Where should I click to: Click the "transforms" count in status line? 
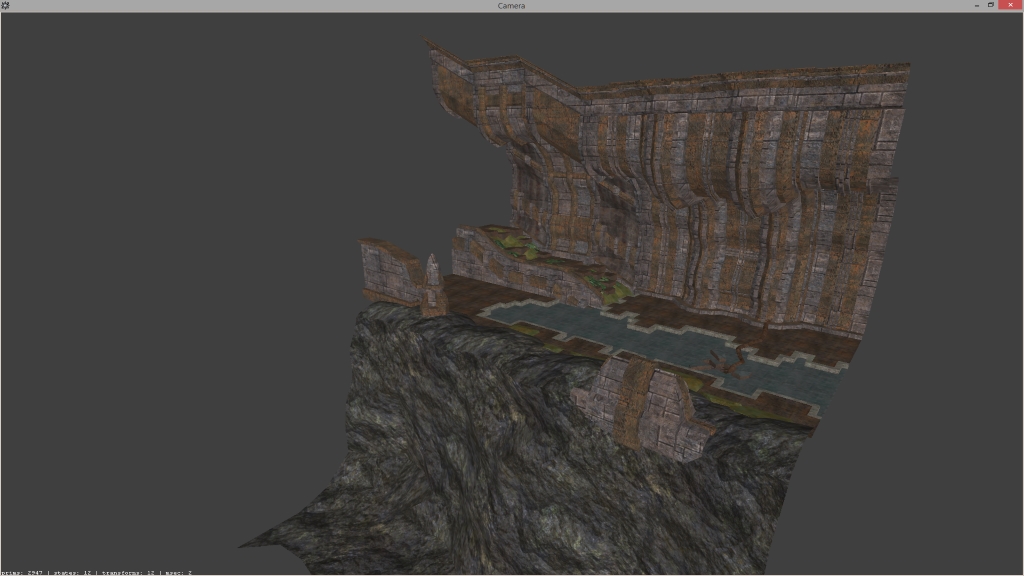tap(128, 573)
